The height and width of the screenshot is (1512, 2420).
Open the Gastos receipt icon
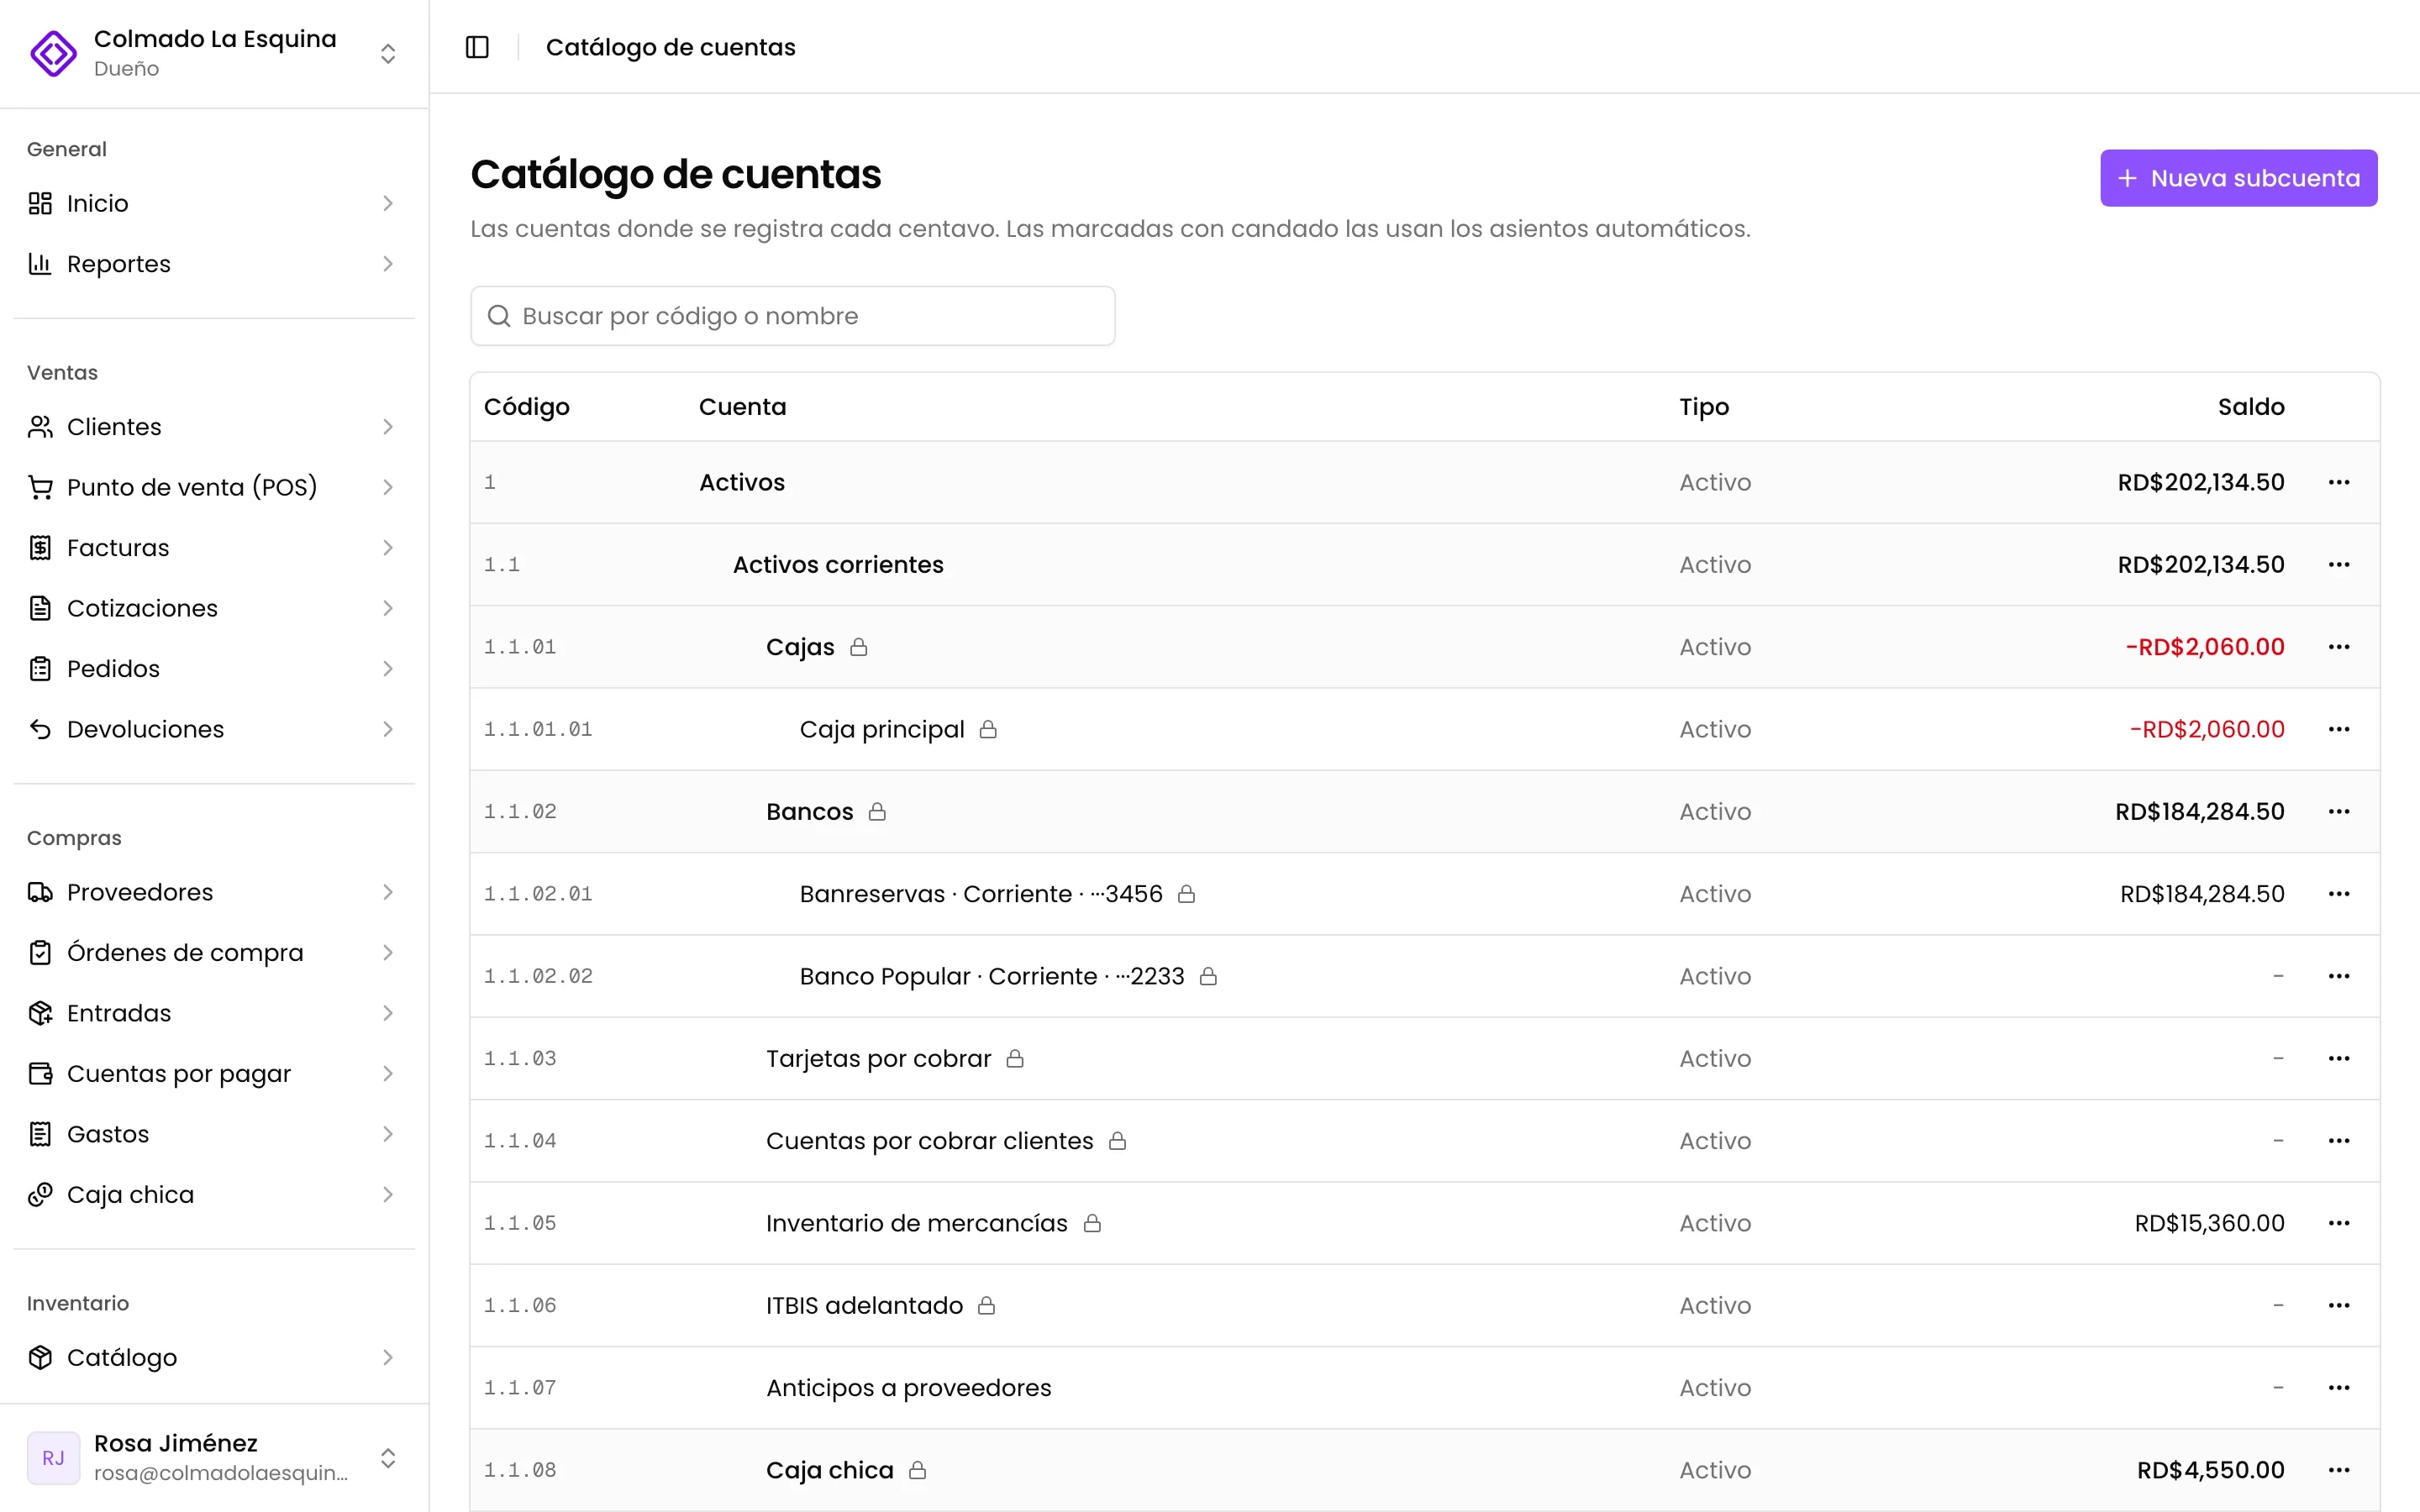click(40, 1134)
